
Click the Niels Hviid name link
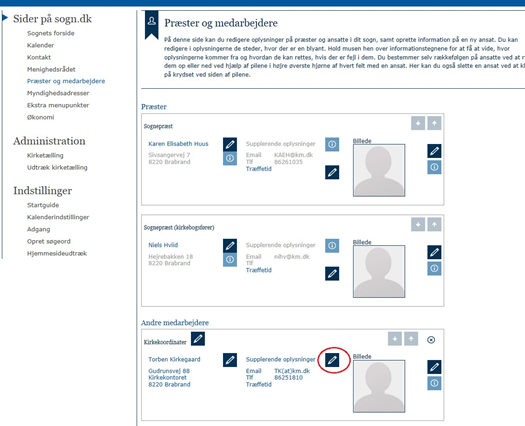(x=163, y=245)
